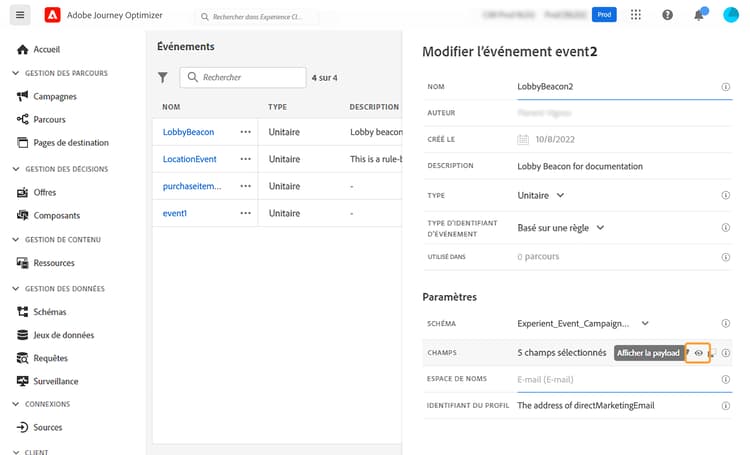Click Unitaire cell in LobbyBeacon row
750x455 pixels.
(284, 132)
